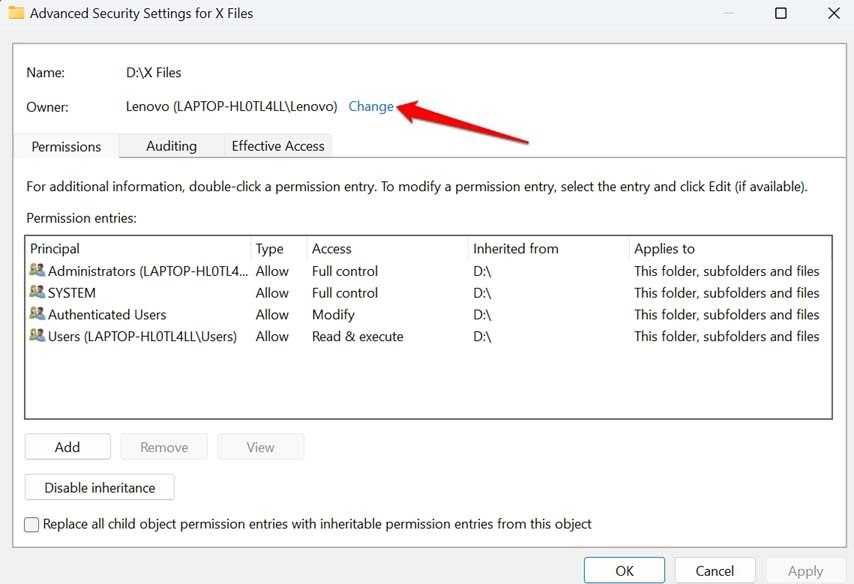
Task: Click owner name Lenovo (LAPTOP-HL0TL4LL\Lenovo)
Action: [231, 106]
